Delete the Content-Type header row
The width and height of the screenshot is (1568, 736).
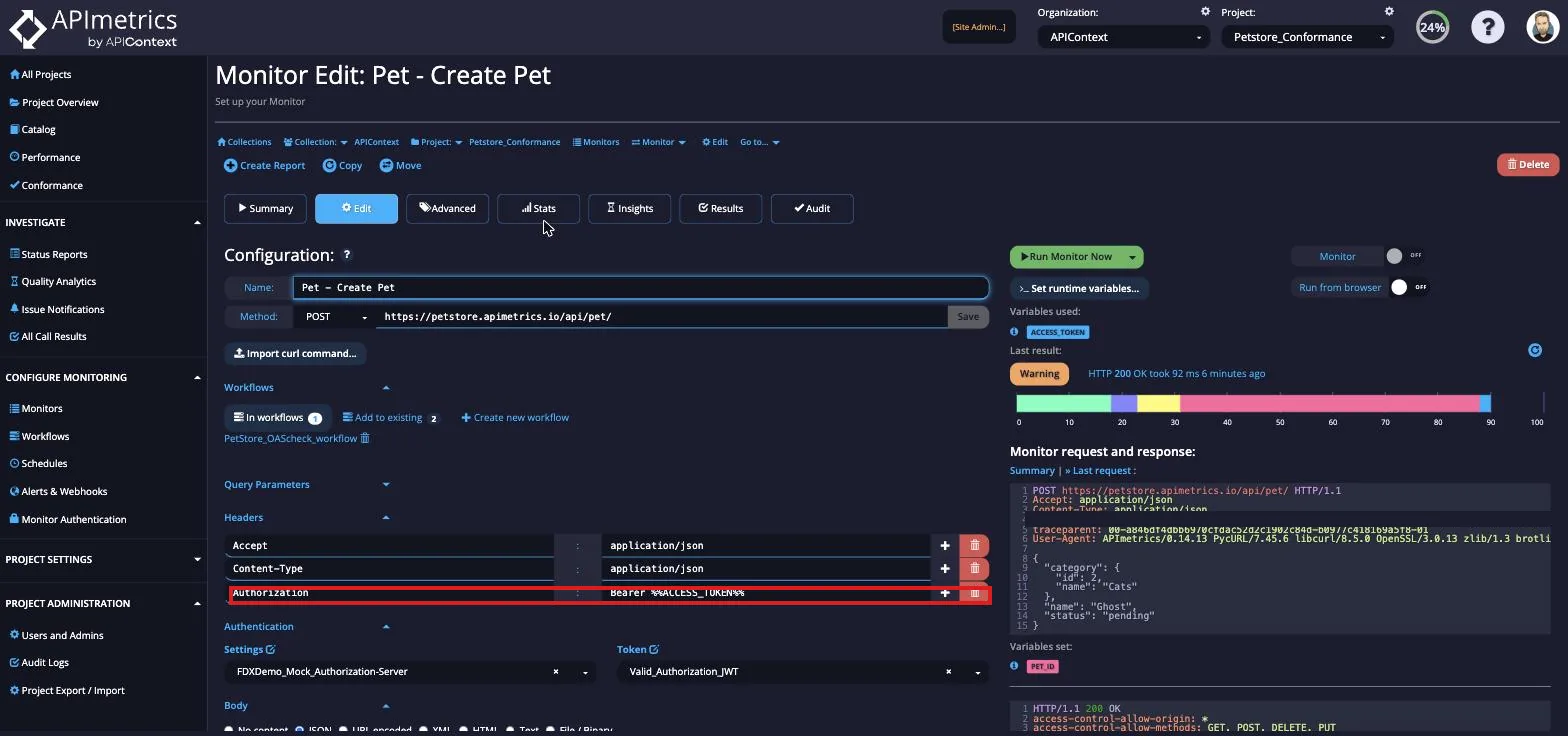974,568
